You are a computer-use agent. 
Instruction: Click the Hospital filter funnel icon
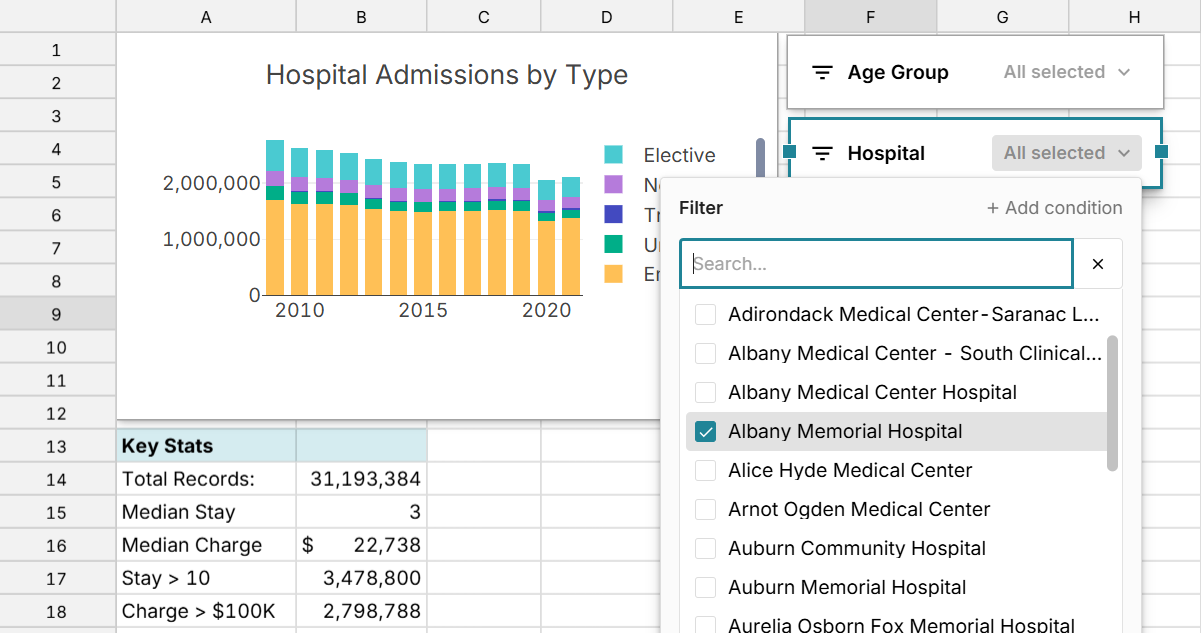[822, 153]
